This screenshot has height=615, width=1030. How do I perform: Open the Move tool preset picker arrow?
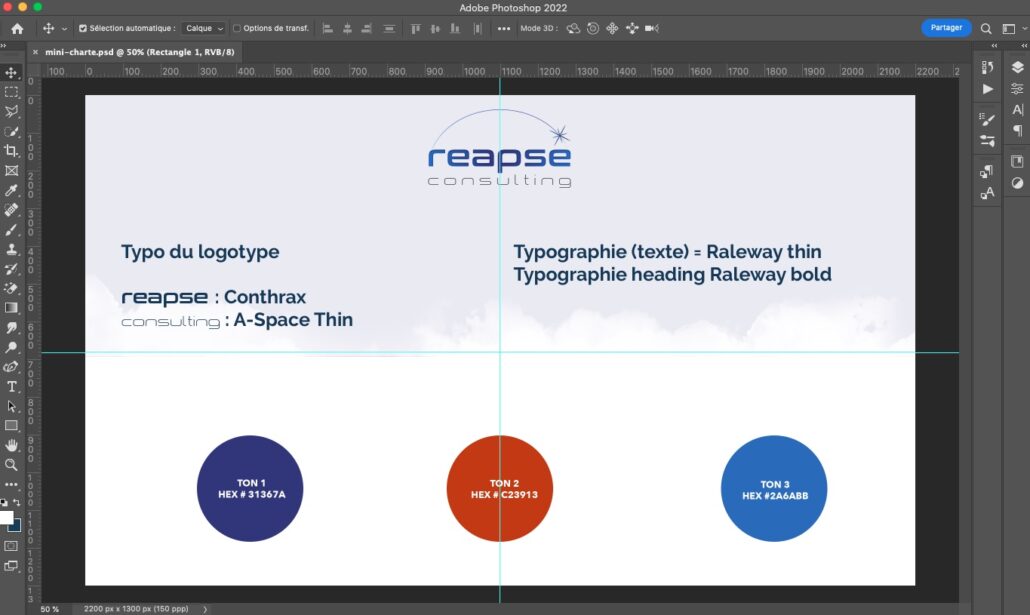pos(64,29)
